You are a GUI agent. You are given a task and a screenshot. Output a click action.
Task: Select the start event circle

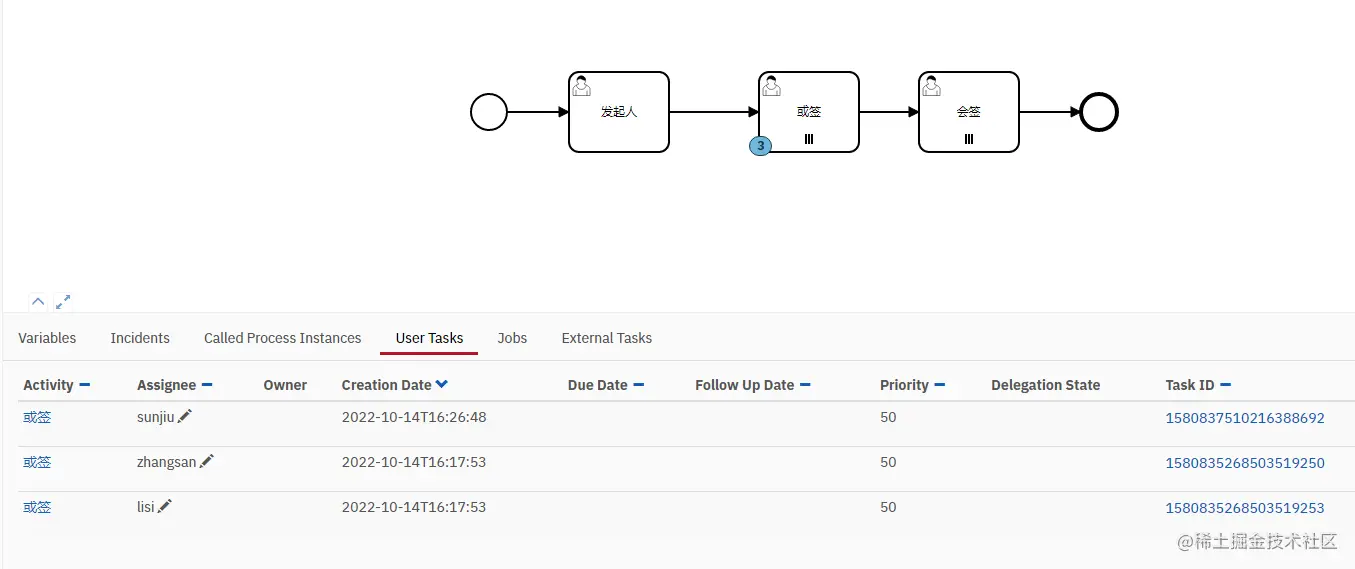click(x=489, y=112)
